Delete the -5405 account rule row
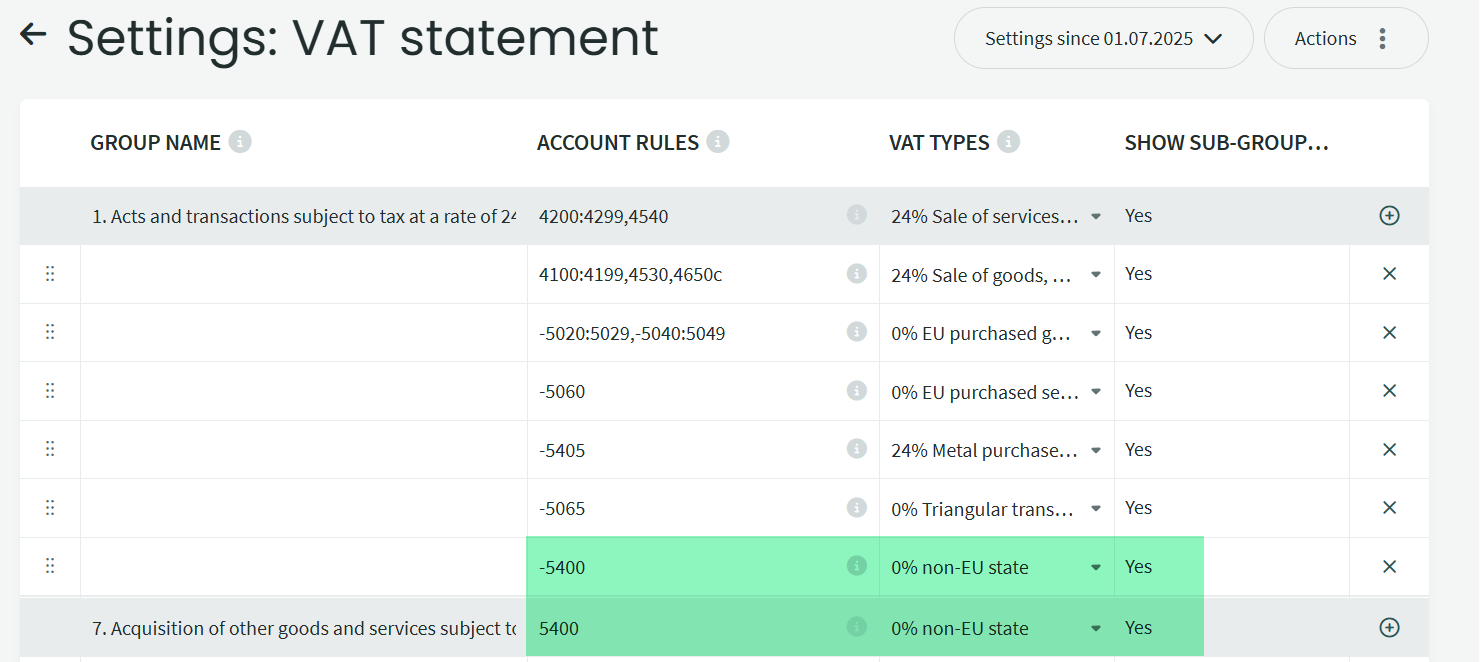Image resolution: width=1480 pixels, height=662 pixels. [x=1389, y=450]
